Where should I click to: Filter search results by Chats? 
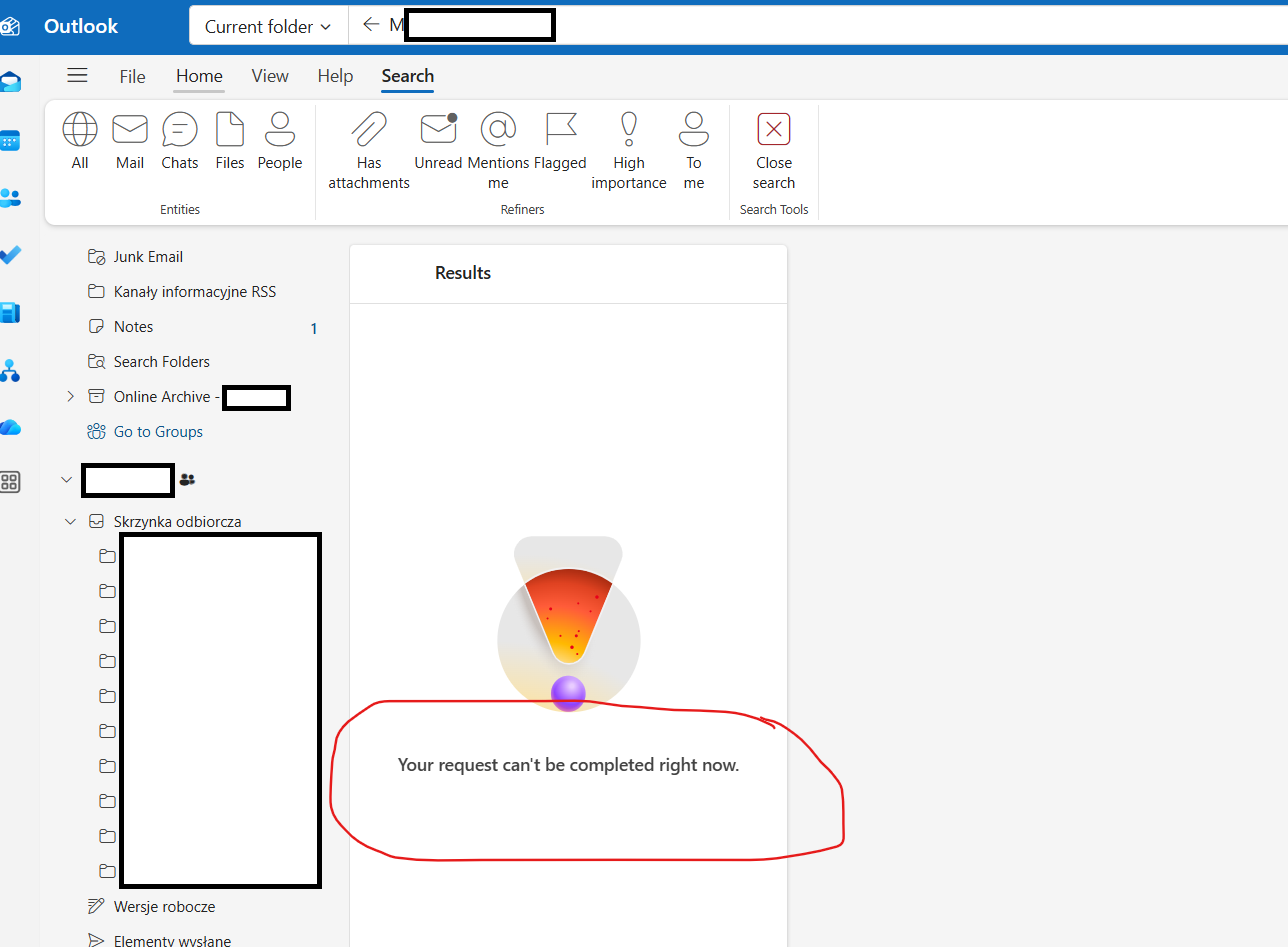click(x=180, y=141)
